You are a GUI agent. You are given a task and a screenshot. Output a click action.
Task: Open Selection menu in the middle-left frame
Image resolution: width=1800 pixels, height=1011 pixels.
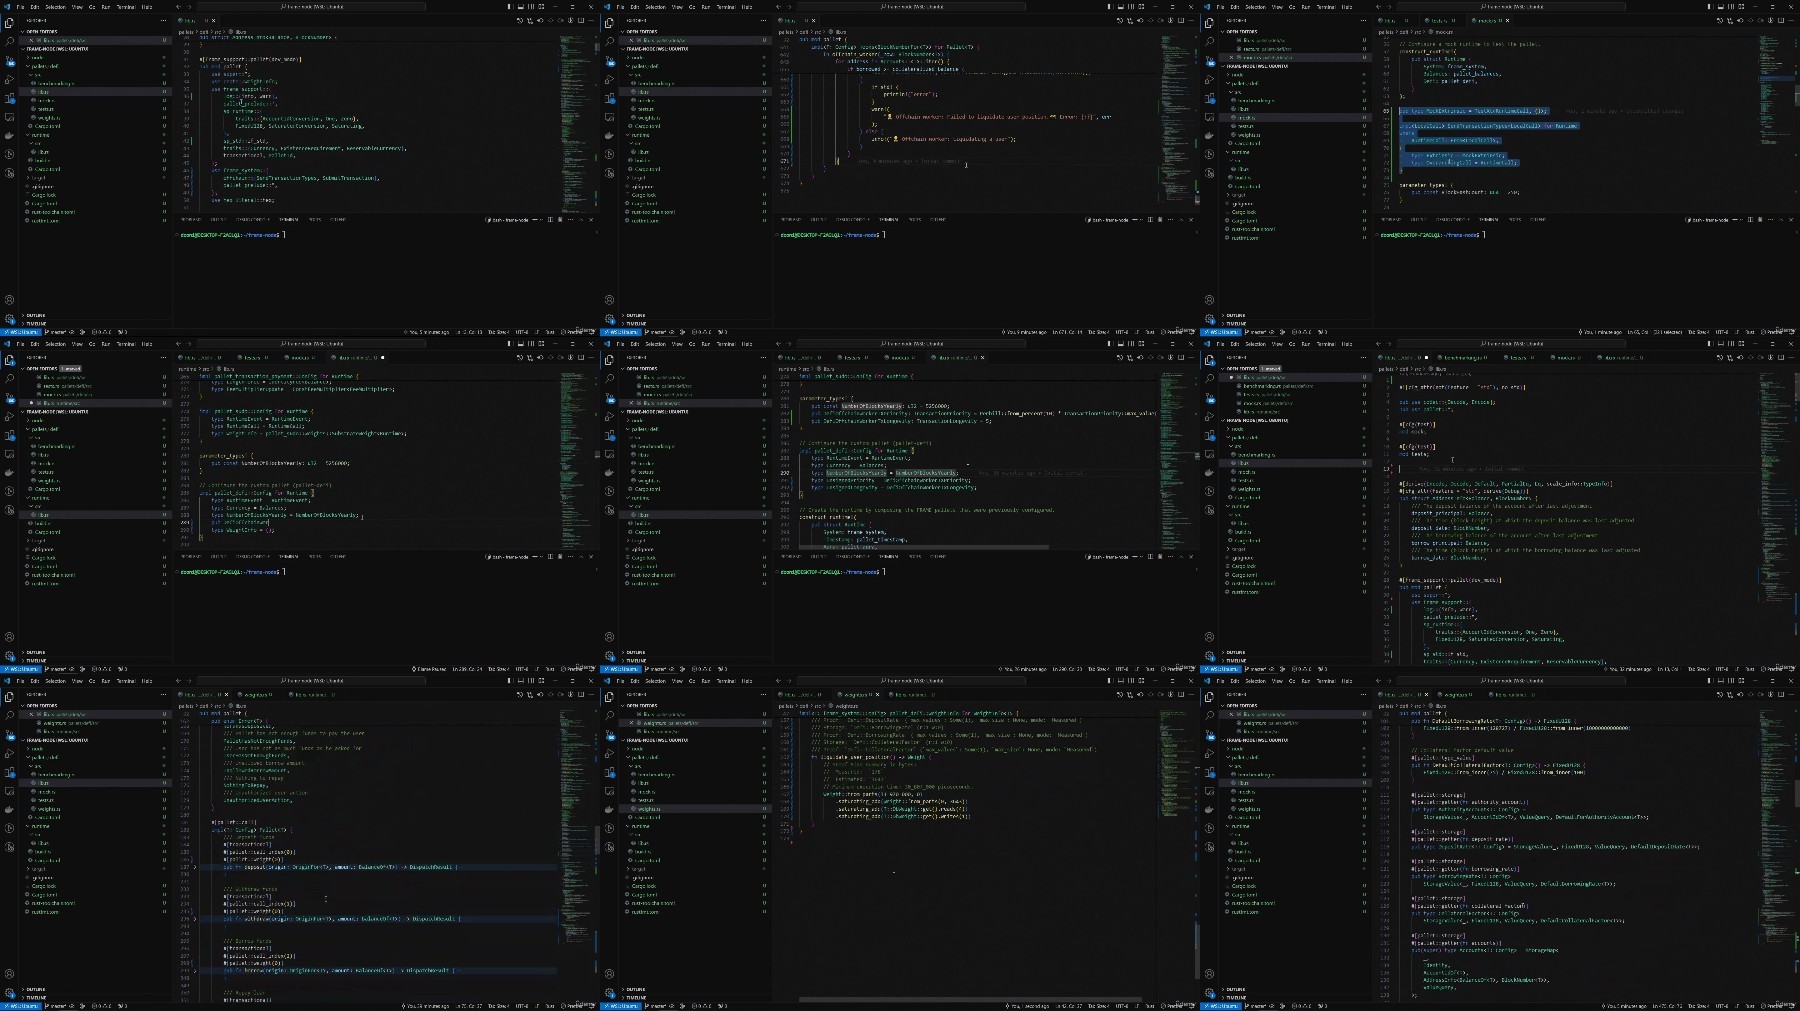55,344
